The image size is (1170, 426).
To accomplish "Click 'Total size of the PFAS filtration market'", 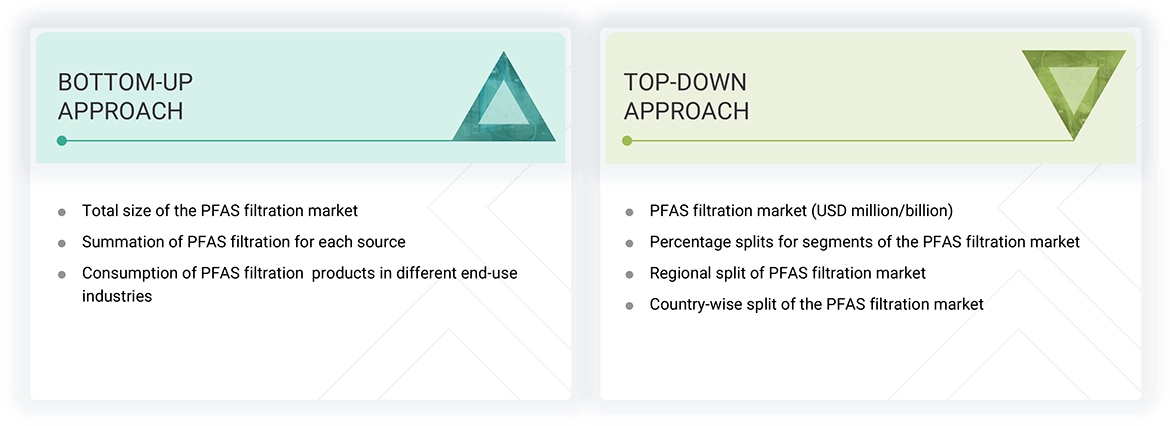I will pos(220,211).
